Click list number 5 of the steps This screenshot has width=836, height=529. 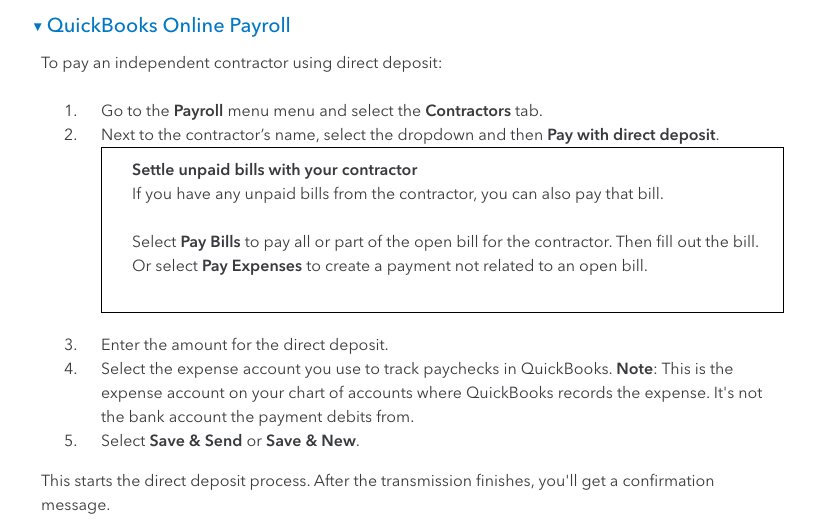70,441
